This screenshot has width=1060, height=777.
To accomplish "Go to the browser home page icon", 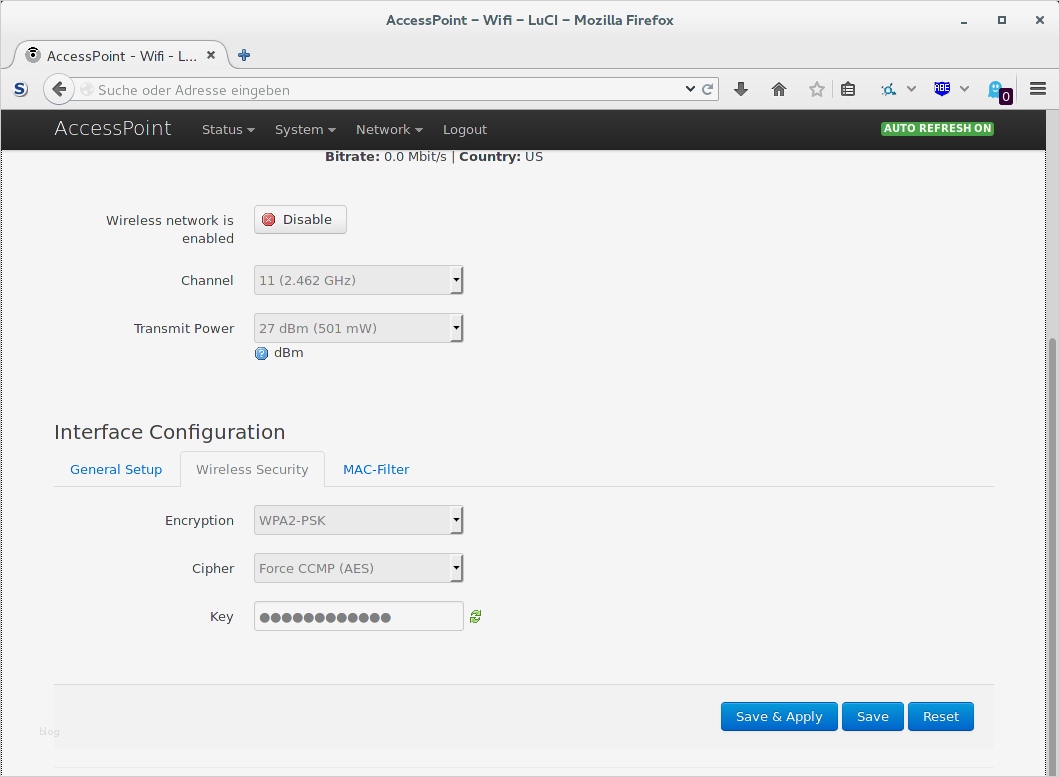I will (779, 89).
